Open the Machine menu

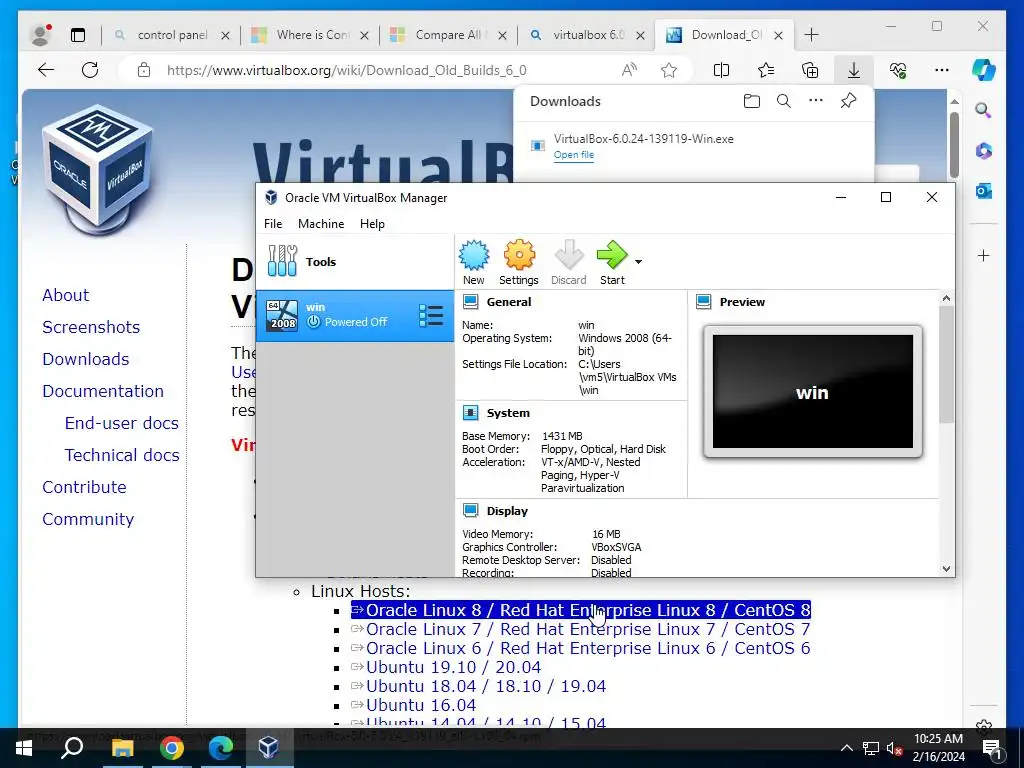pos(321,224)
